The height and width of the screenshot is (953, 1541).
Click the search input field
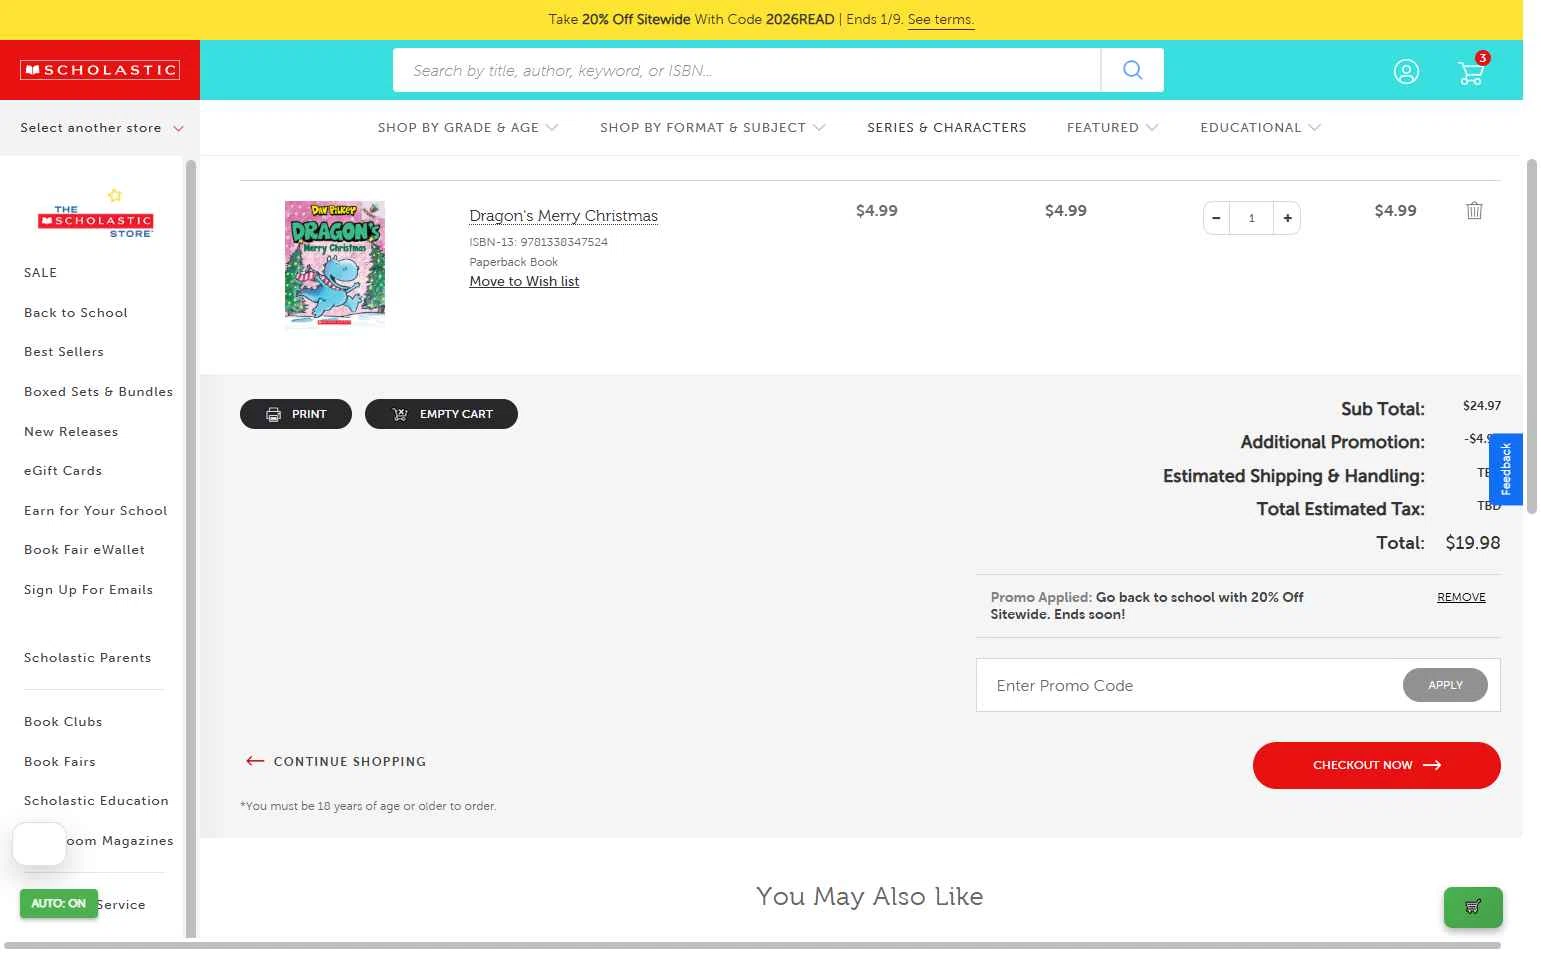click(x=746, y=70)
